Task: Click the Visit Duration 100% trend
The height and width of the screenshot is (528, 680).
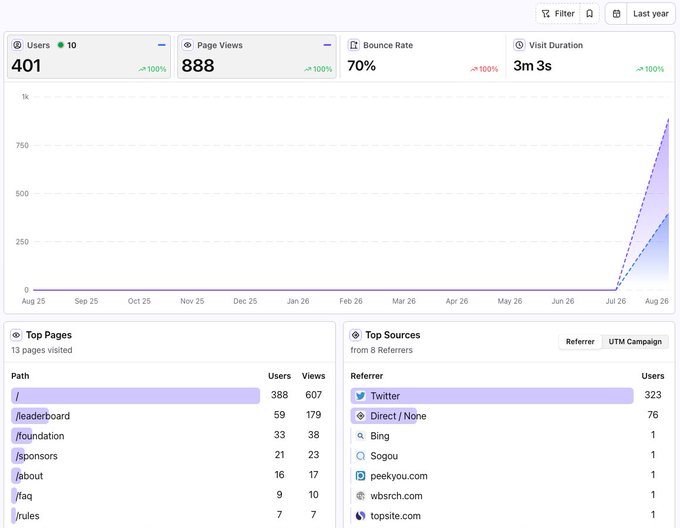Action: tap(650, 69)
